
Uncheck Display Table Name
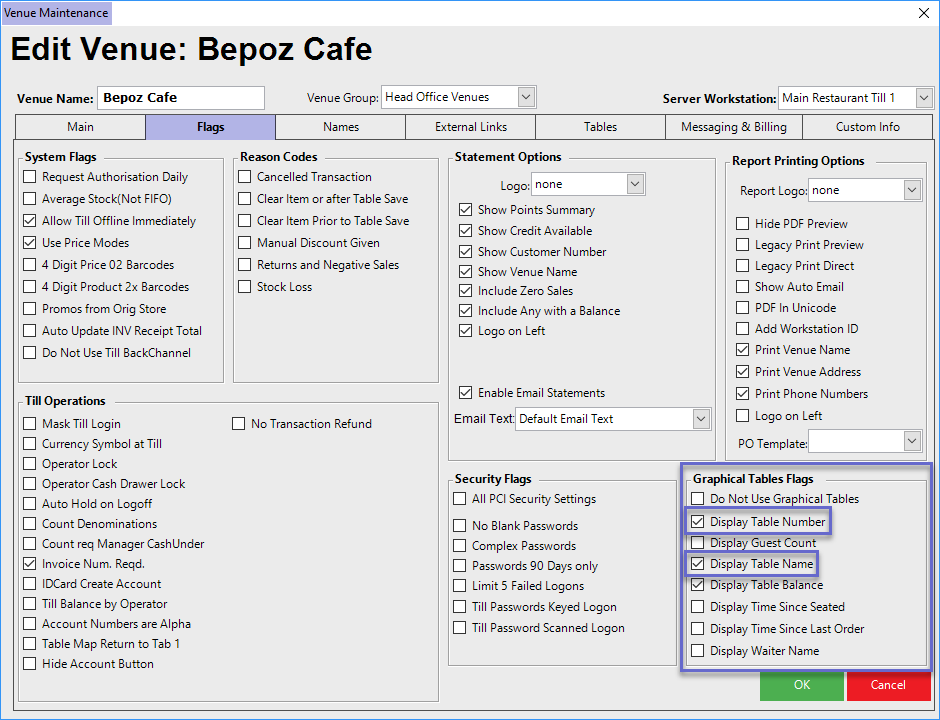click(697, 564)
